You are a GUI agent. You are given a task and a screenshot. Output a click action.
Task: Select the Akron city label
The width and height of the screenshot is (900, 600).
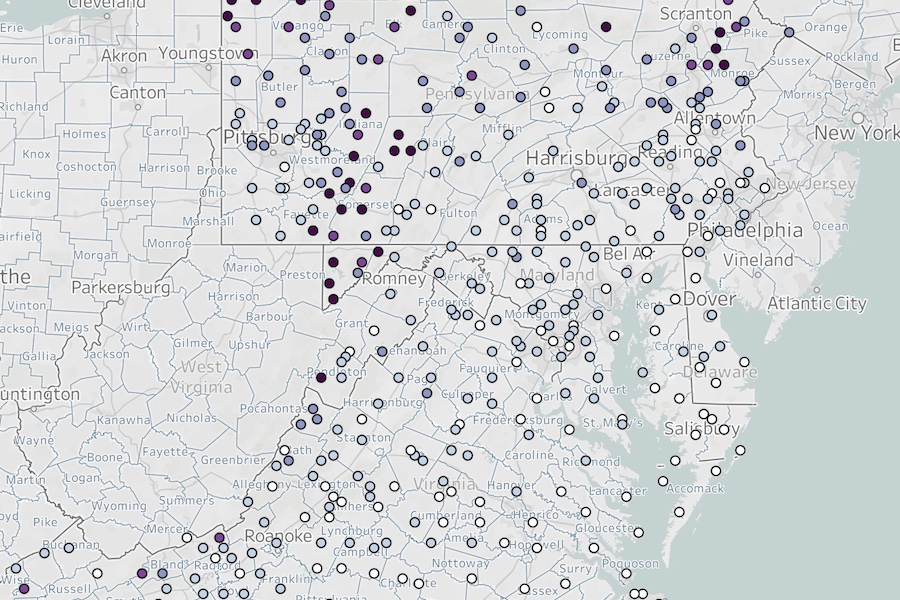[124, 56]
